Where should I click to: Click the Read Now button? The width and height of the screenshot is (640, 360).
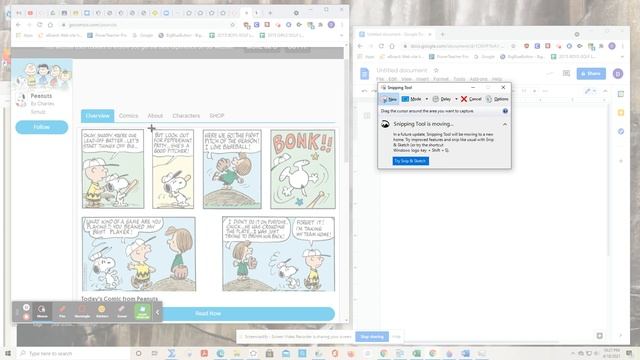(208, 313)
